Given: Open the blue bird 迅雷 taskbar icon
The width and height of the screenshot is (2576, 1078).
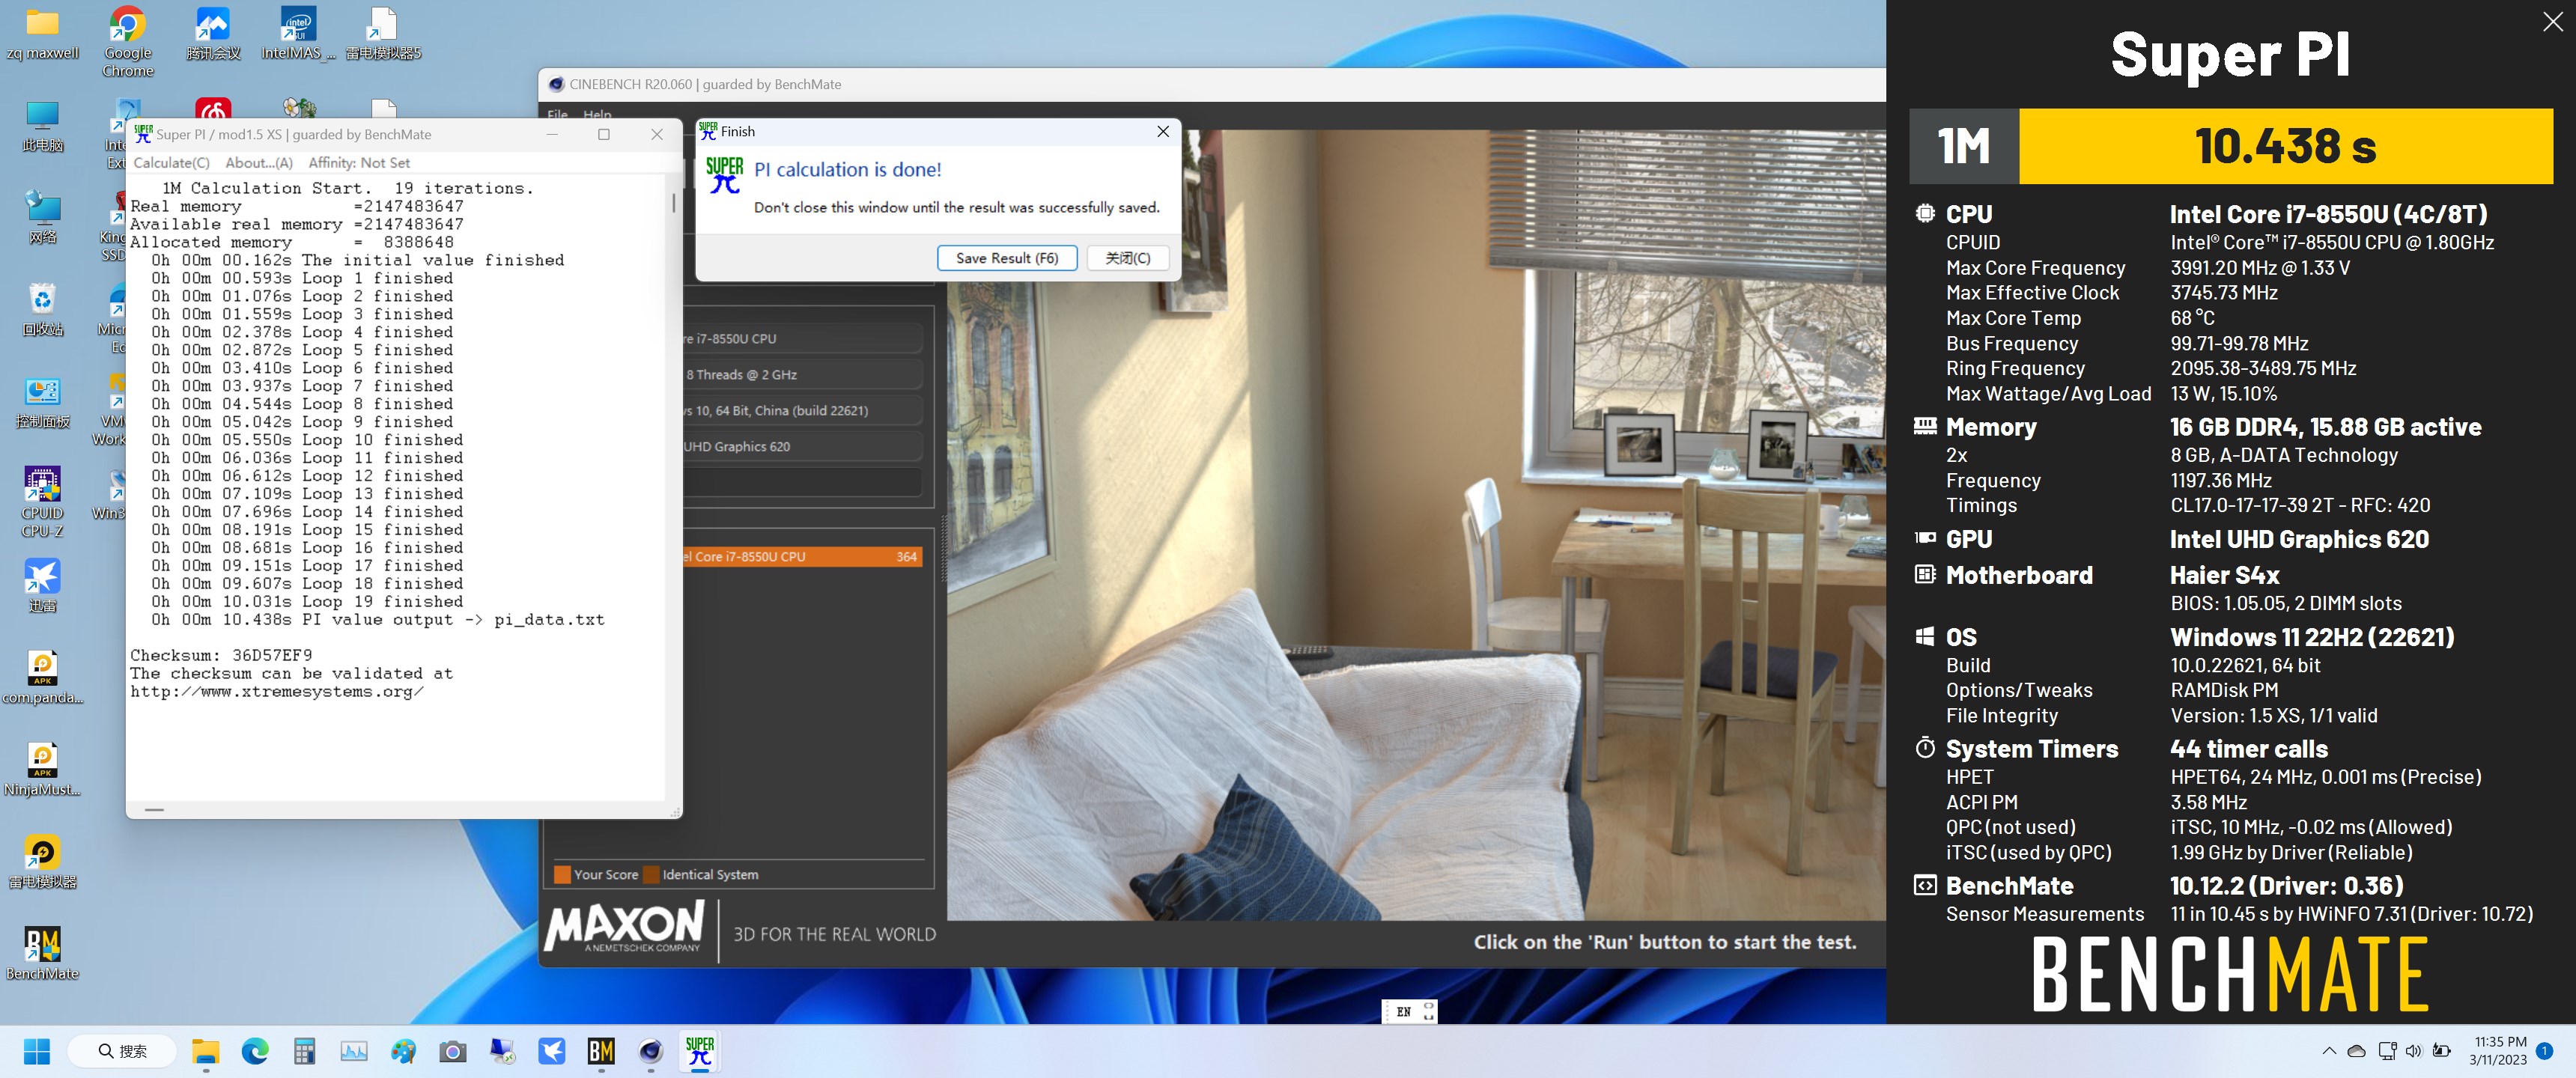Looking at the screenshot, I should click(552, 1051).
